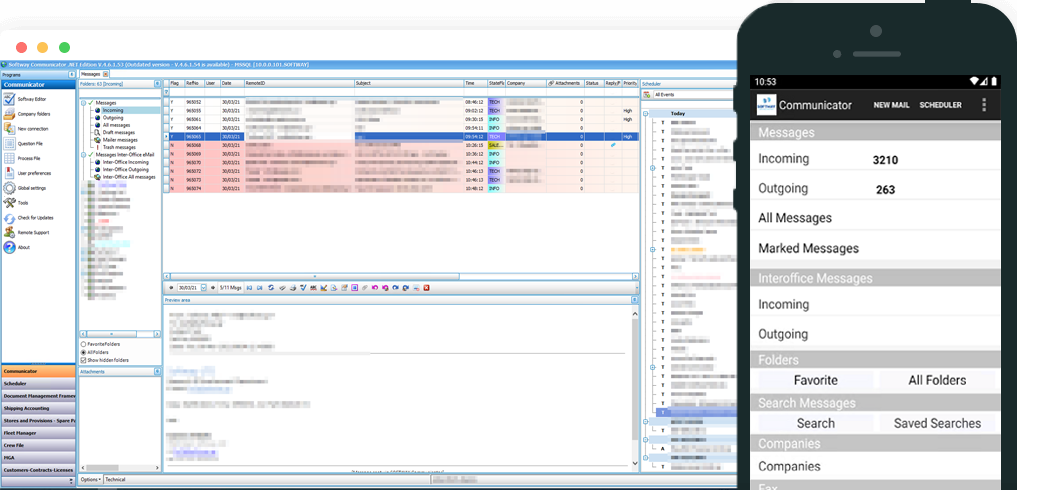
Task: Open User preferences
Action: (x=27, y=173)
